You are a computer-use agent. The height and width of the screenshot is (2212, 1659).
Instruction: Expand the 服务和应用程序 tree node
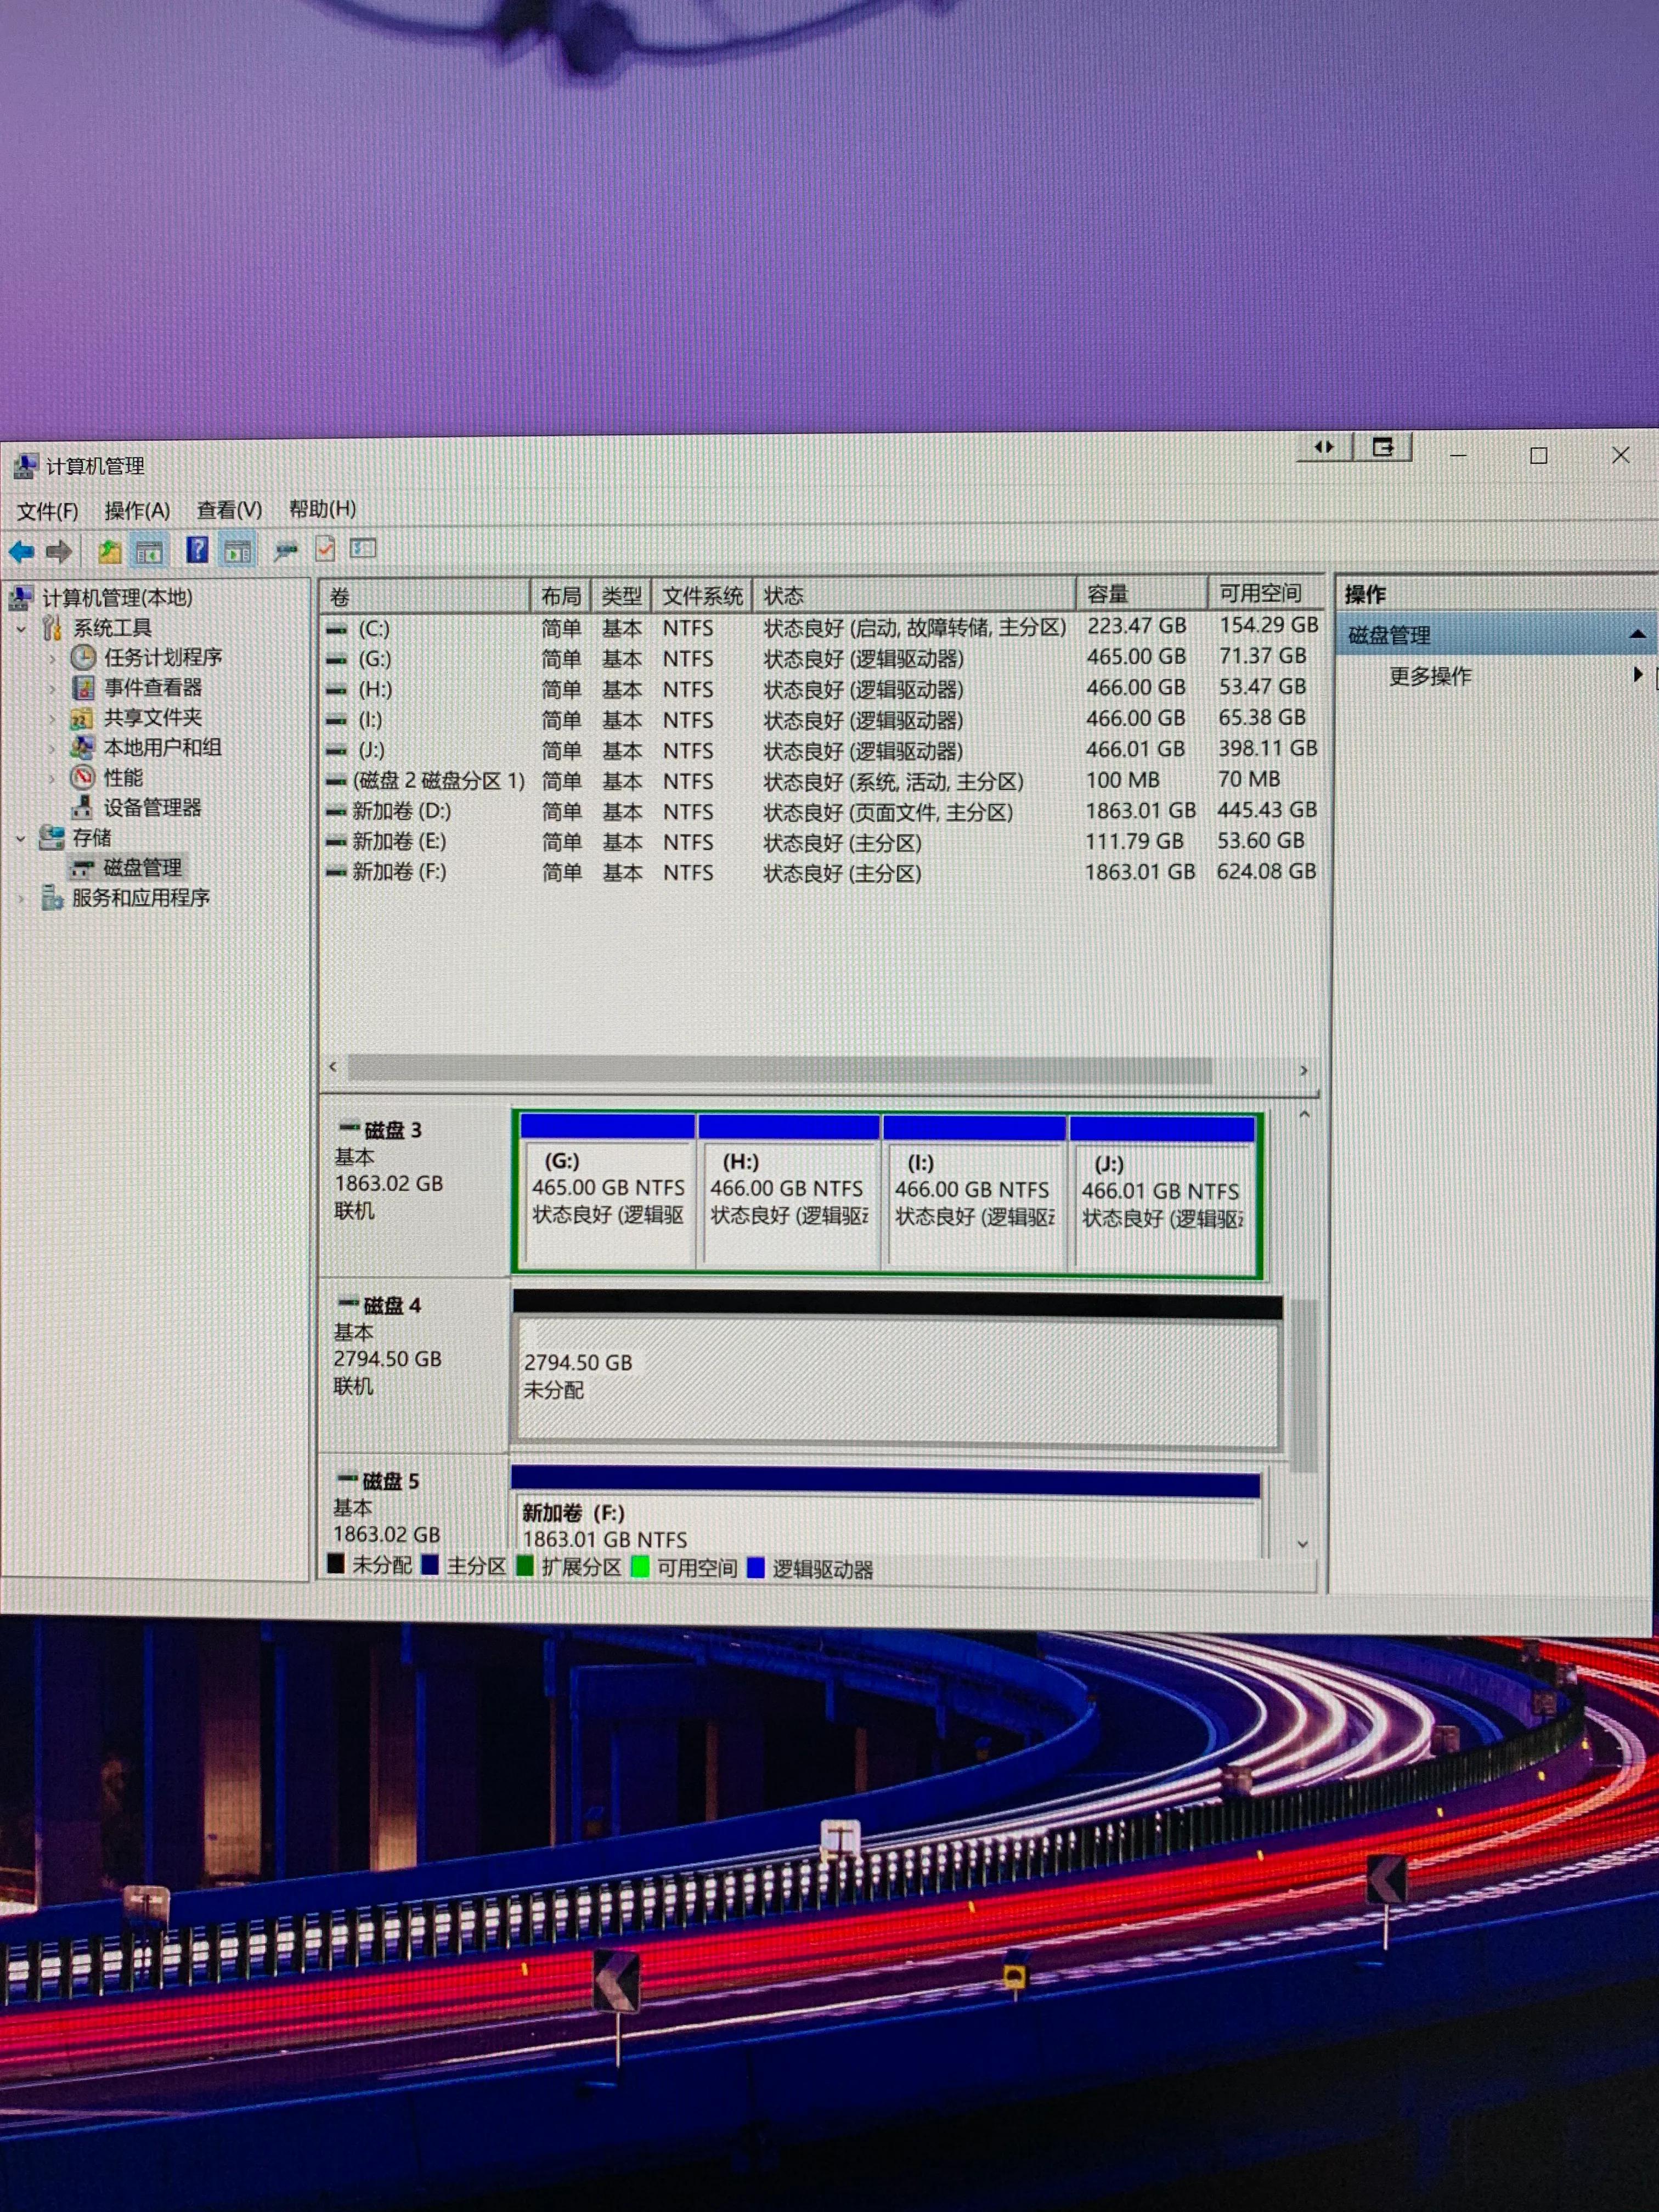[x=21, y=898]
